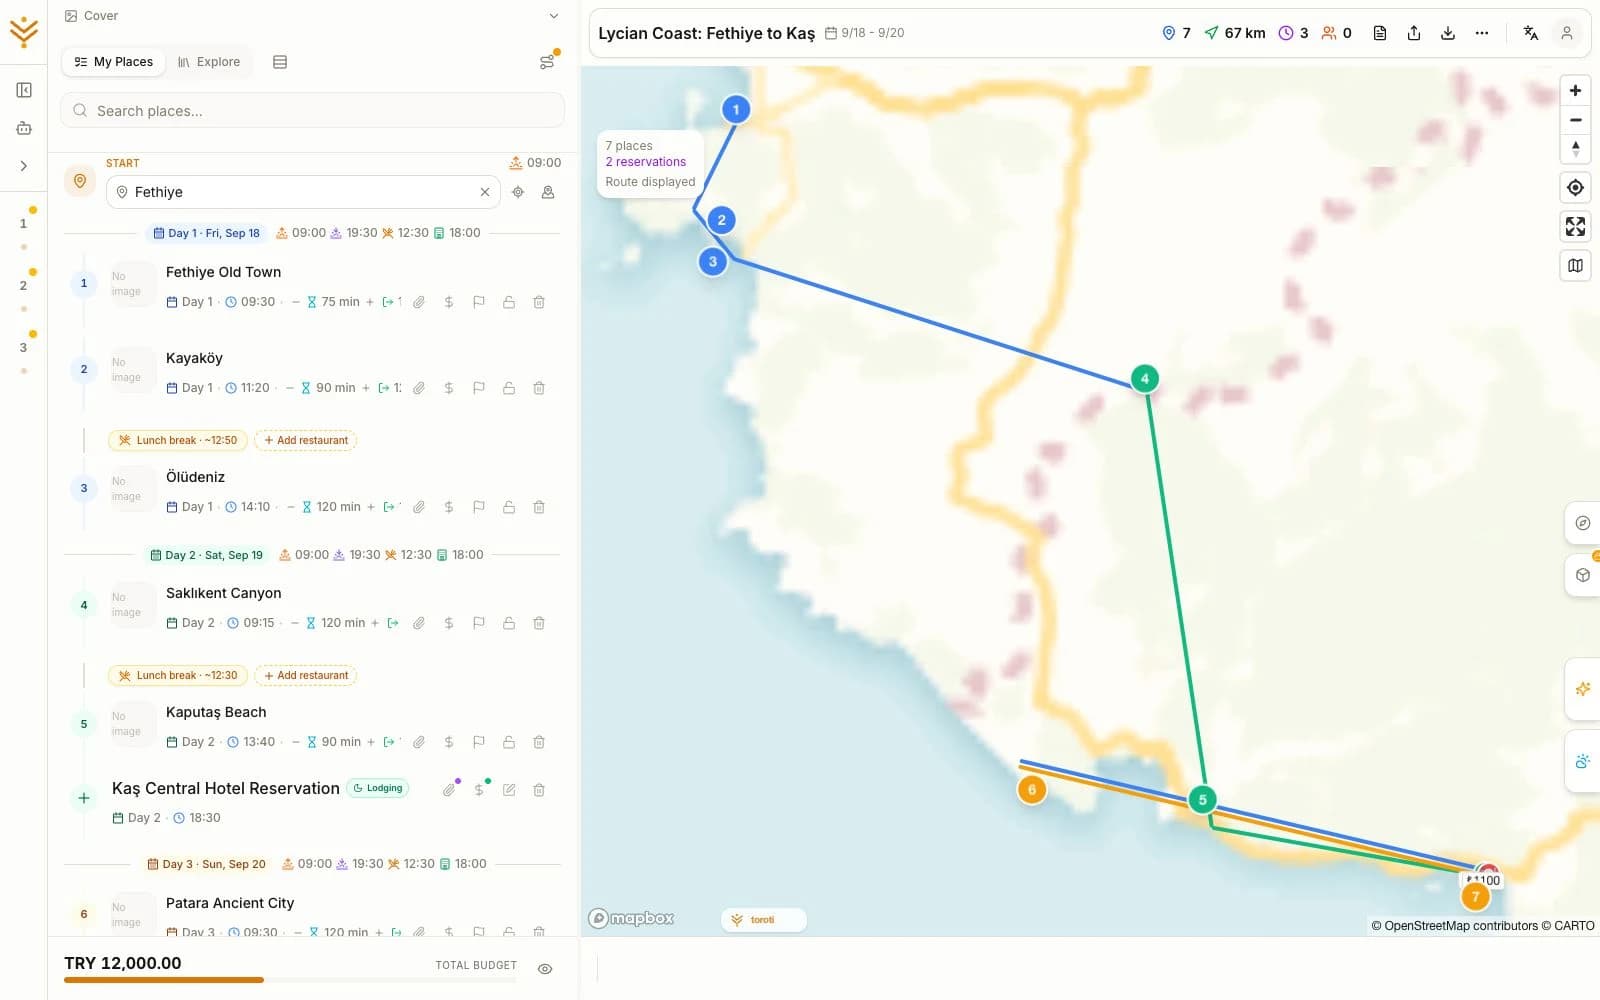Delete the Ölüdeniz stop
The image size is (1600, 1000).
[x=539, y=507]
